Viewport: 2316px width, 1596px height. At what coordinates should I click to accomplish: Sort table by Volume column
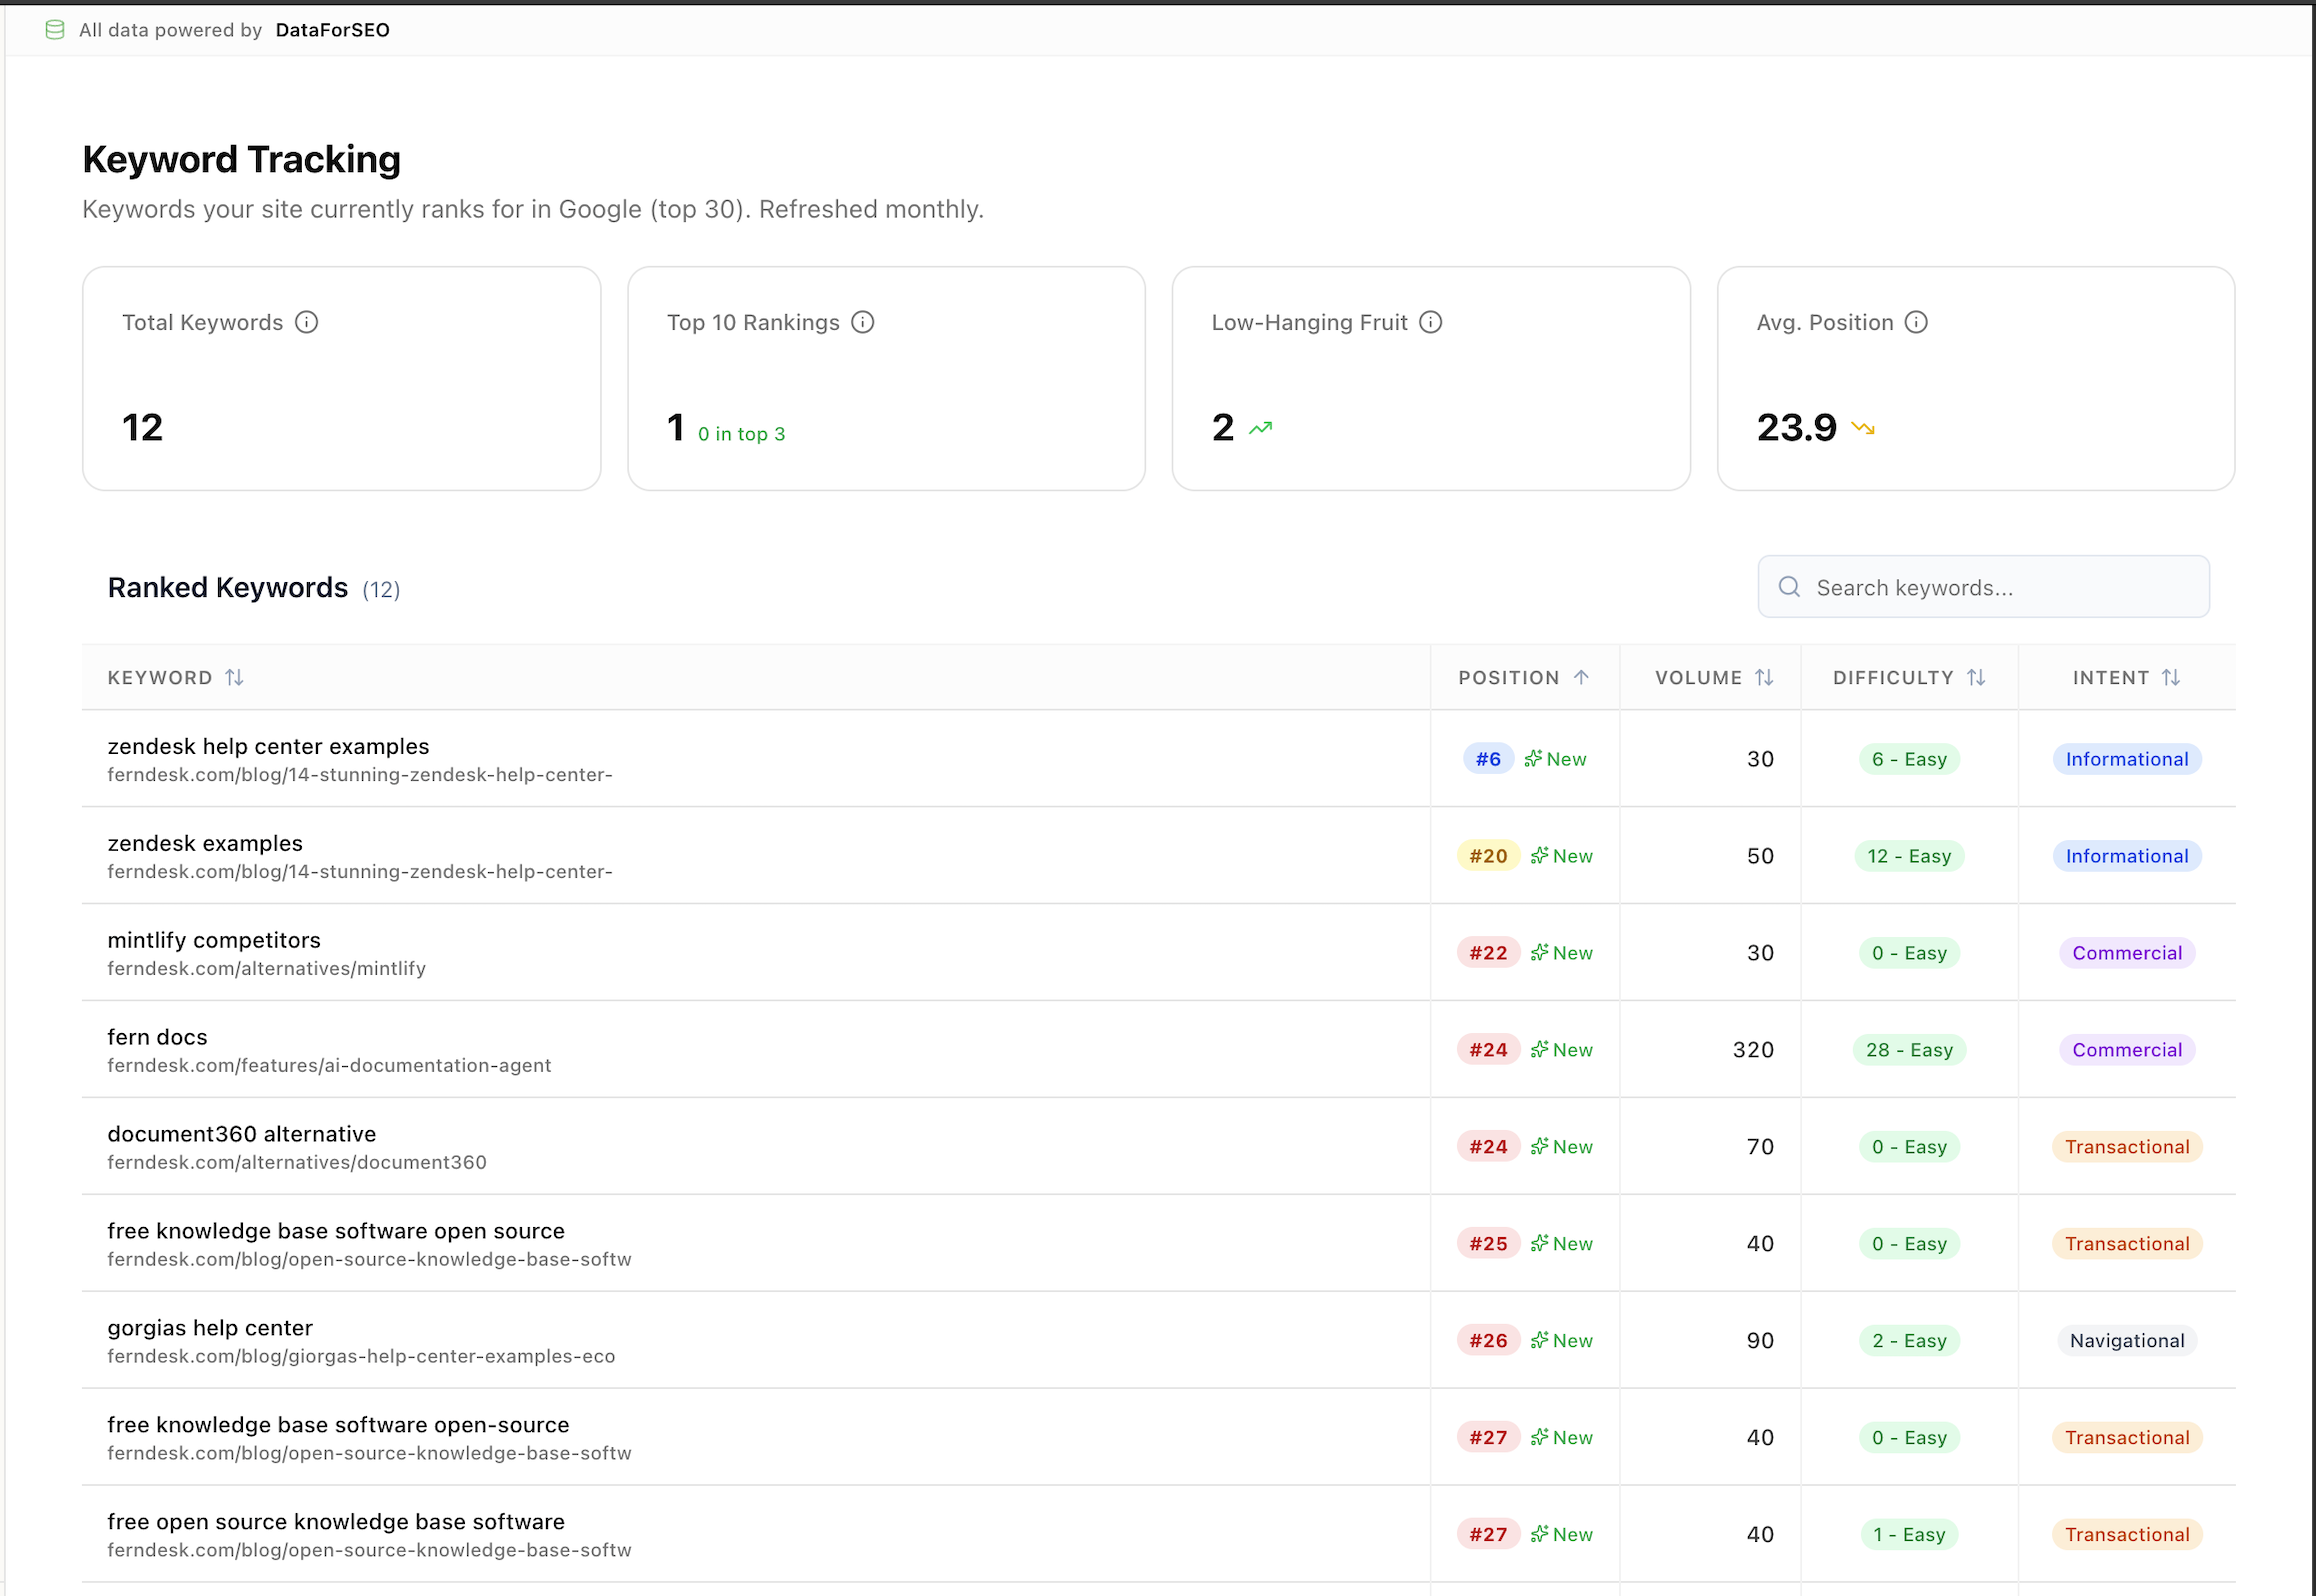1765,677
